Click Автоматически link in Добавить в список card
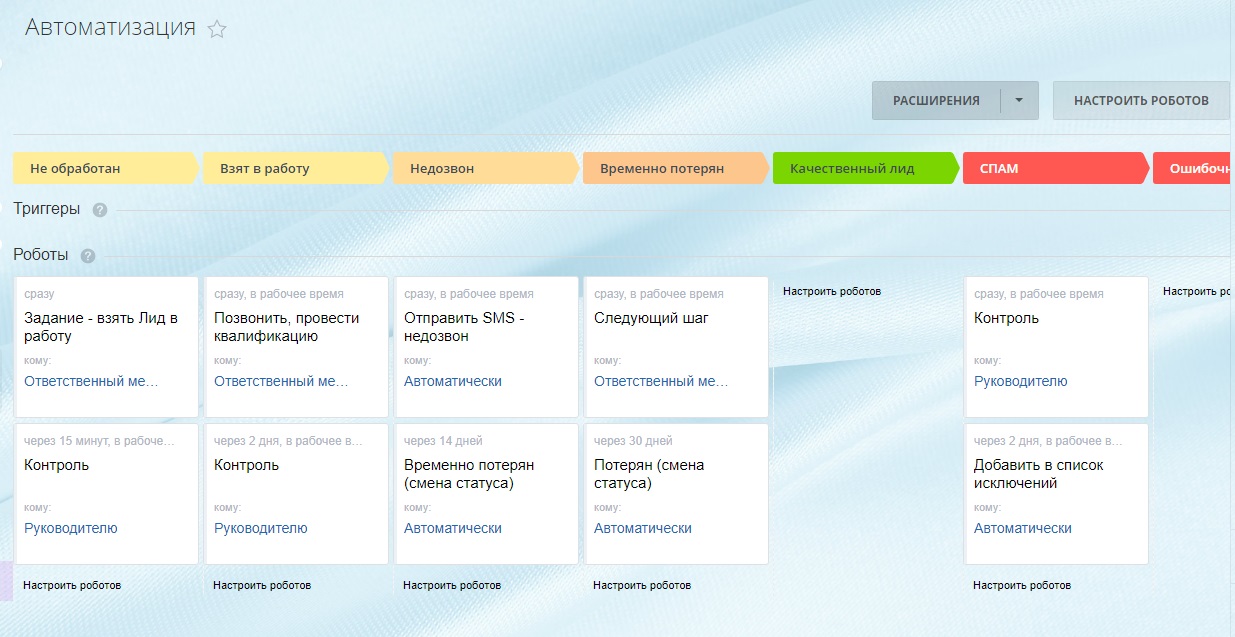The width and height of the screenshot is (1235, 637). [1023, 528]
